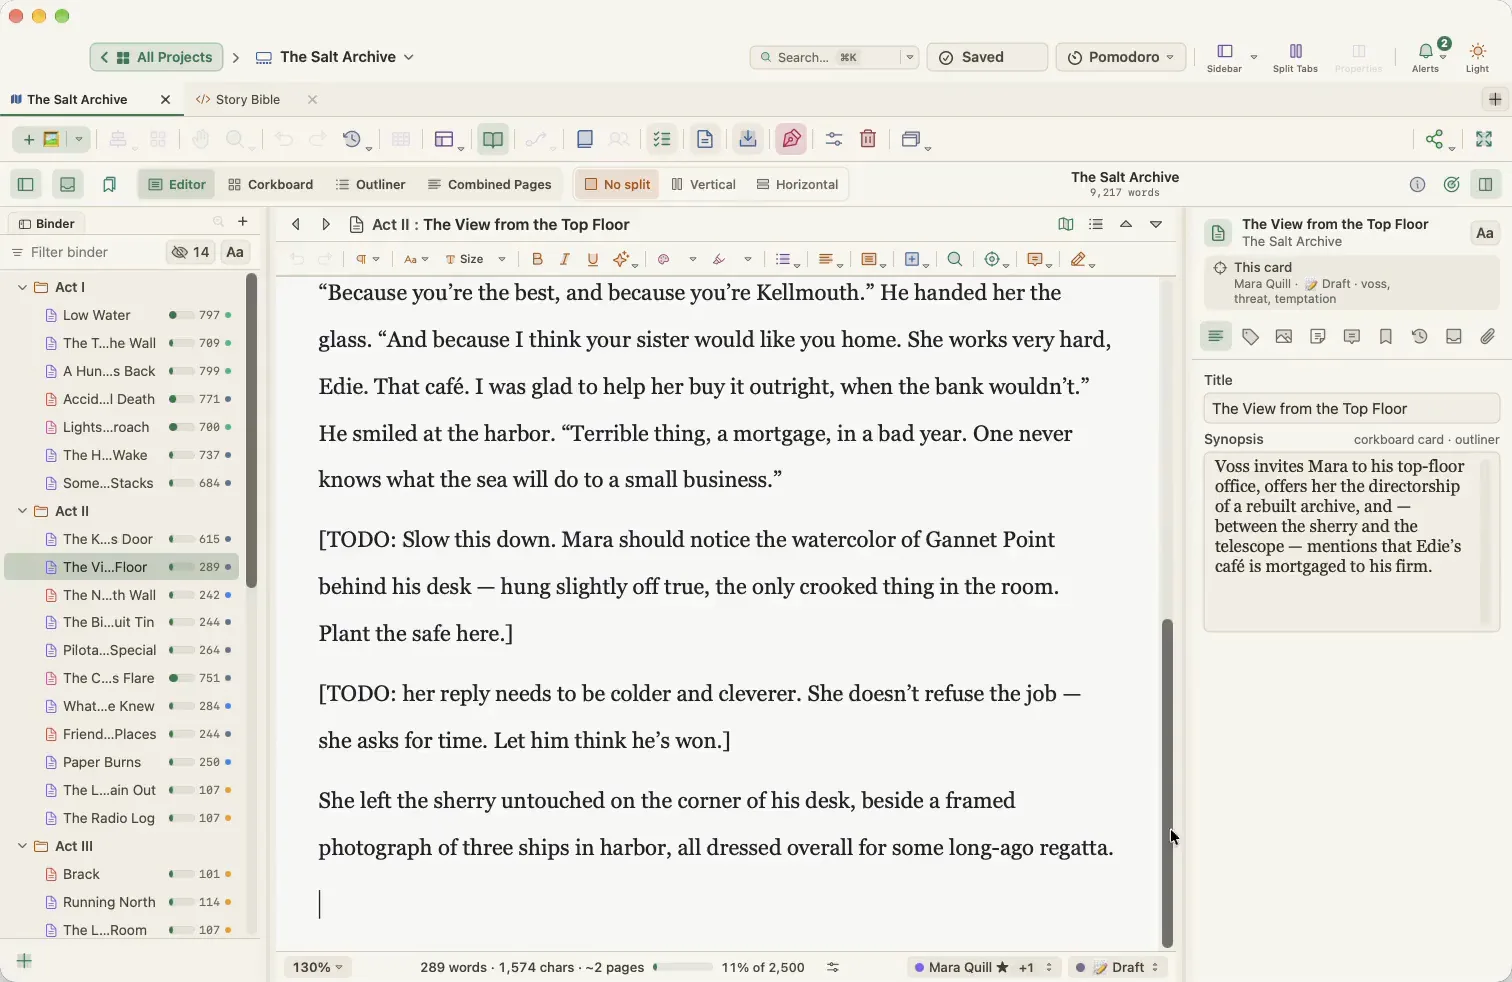The width and height of the screenshot is (1512, 982).
Task: Switch to Corkboard view
Action: click(x=270, y=184)
